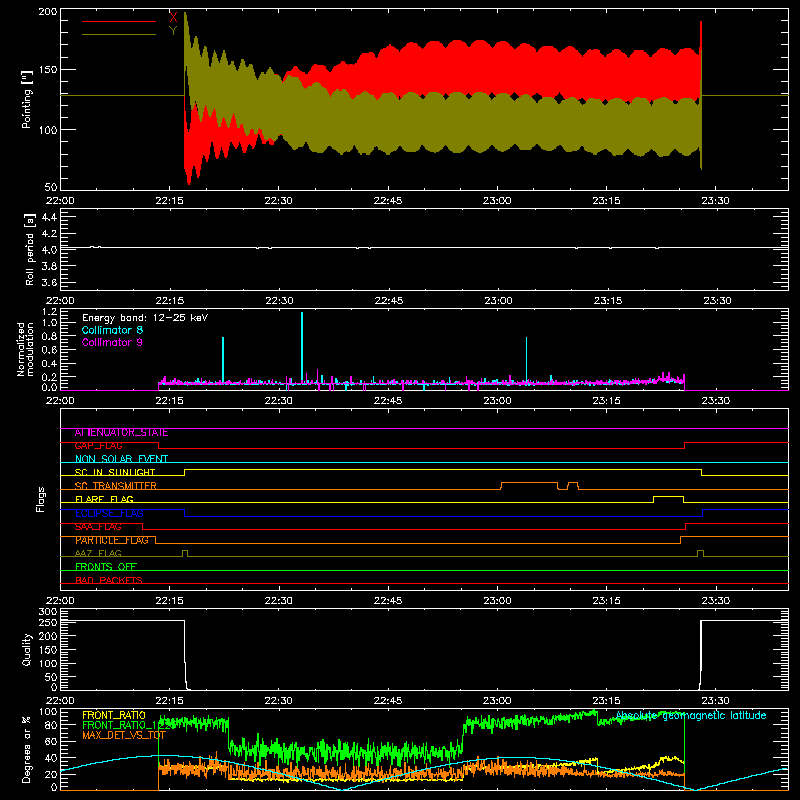Image resolution: width=800 pixels, height=800 pixels.
Task: Click the PARTICLE_FLAG label
Action: click(112, 540)
